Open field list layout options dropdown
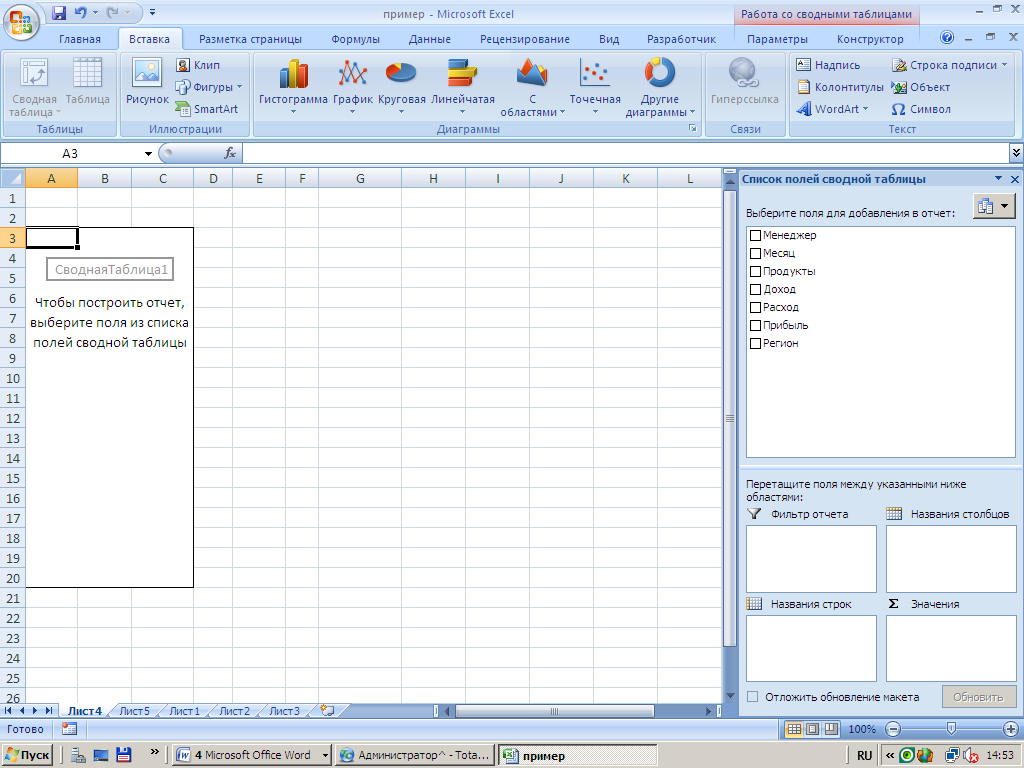This screenshot has width=1024, height=768. (x=994, y=206)
